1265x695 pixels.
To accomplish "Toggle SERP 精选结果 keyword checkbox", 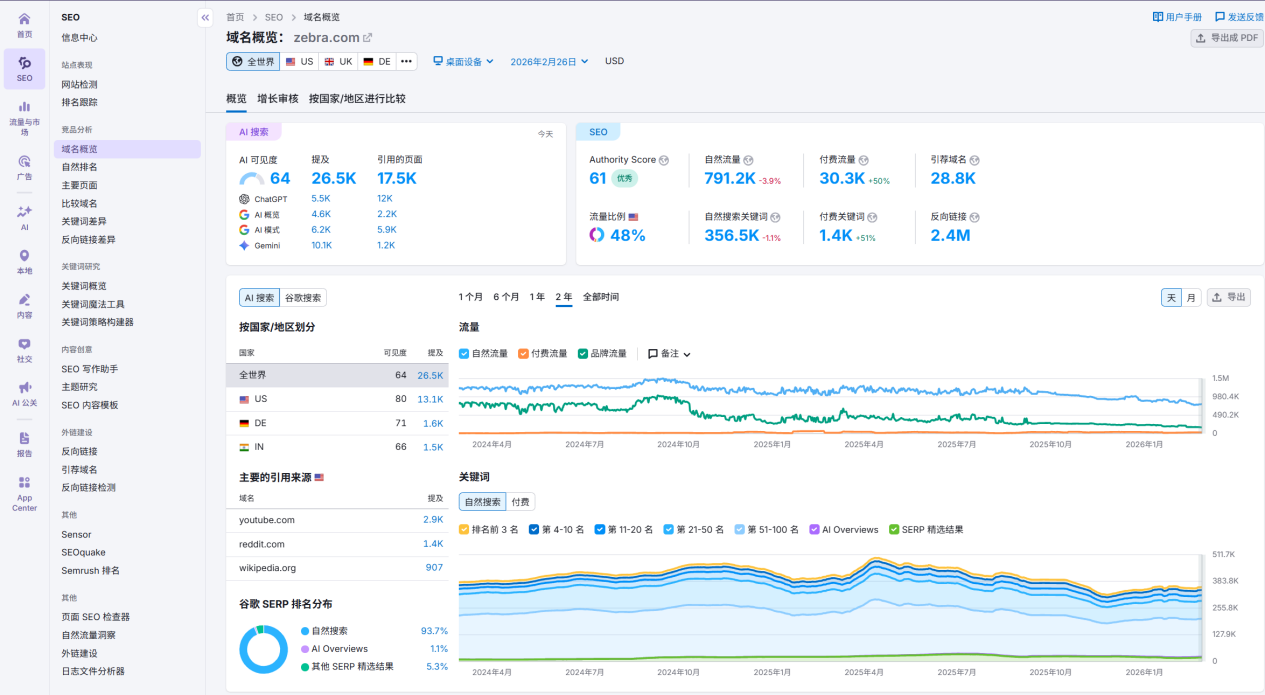I will pos(894,529).
